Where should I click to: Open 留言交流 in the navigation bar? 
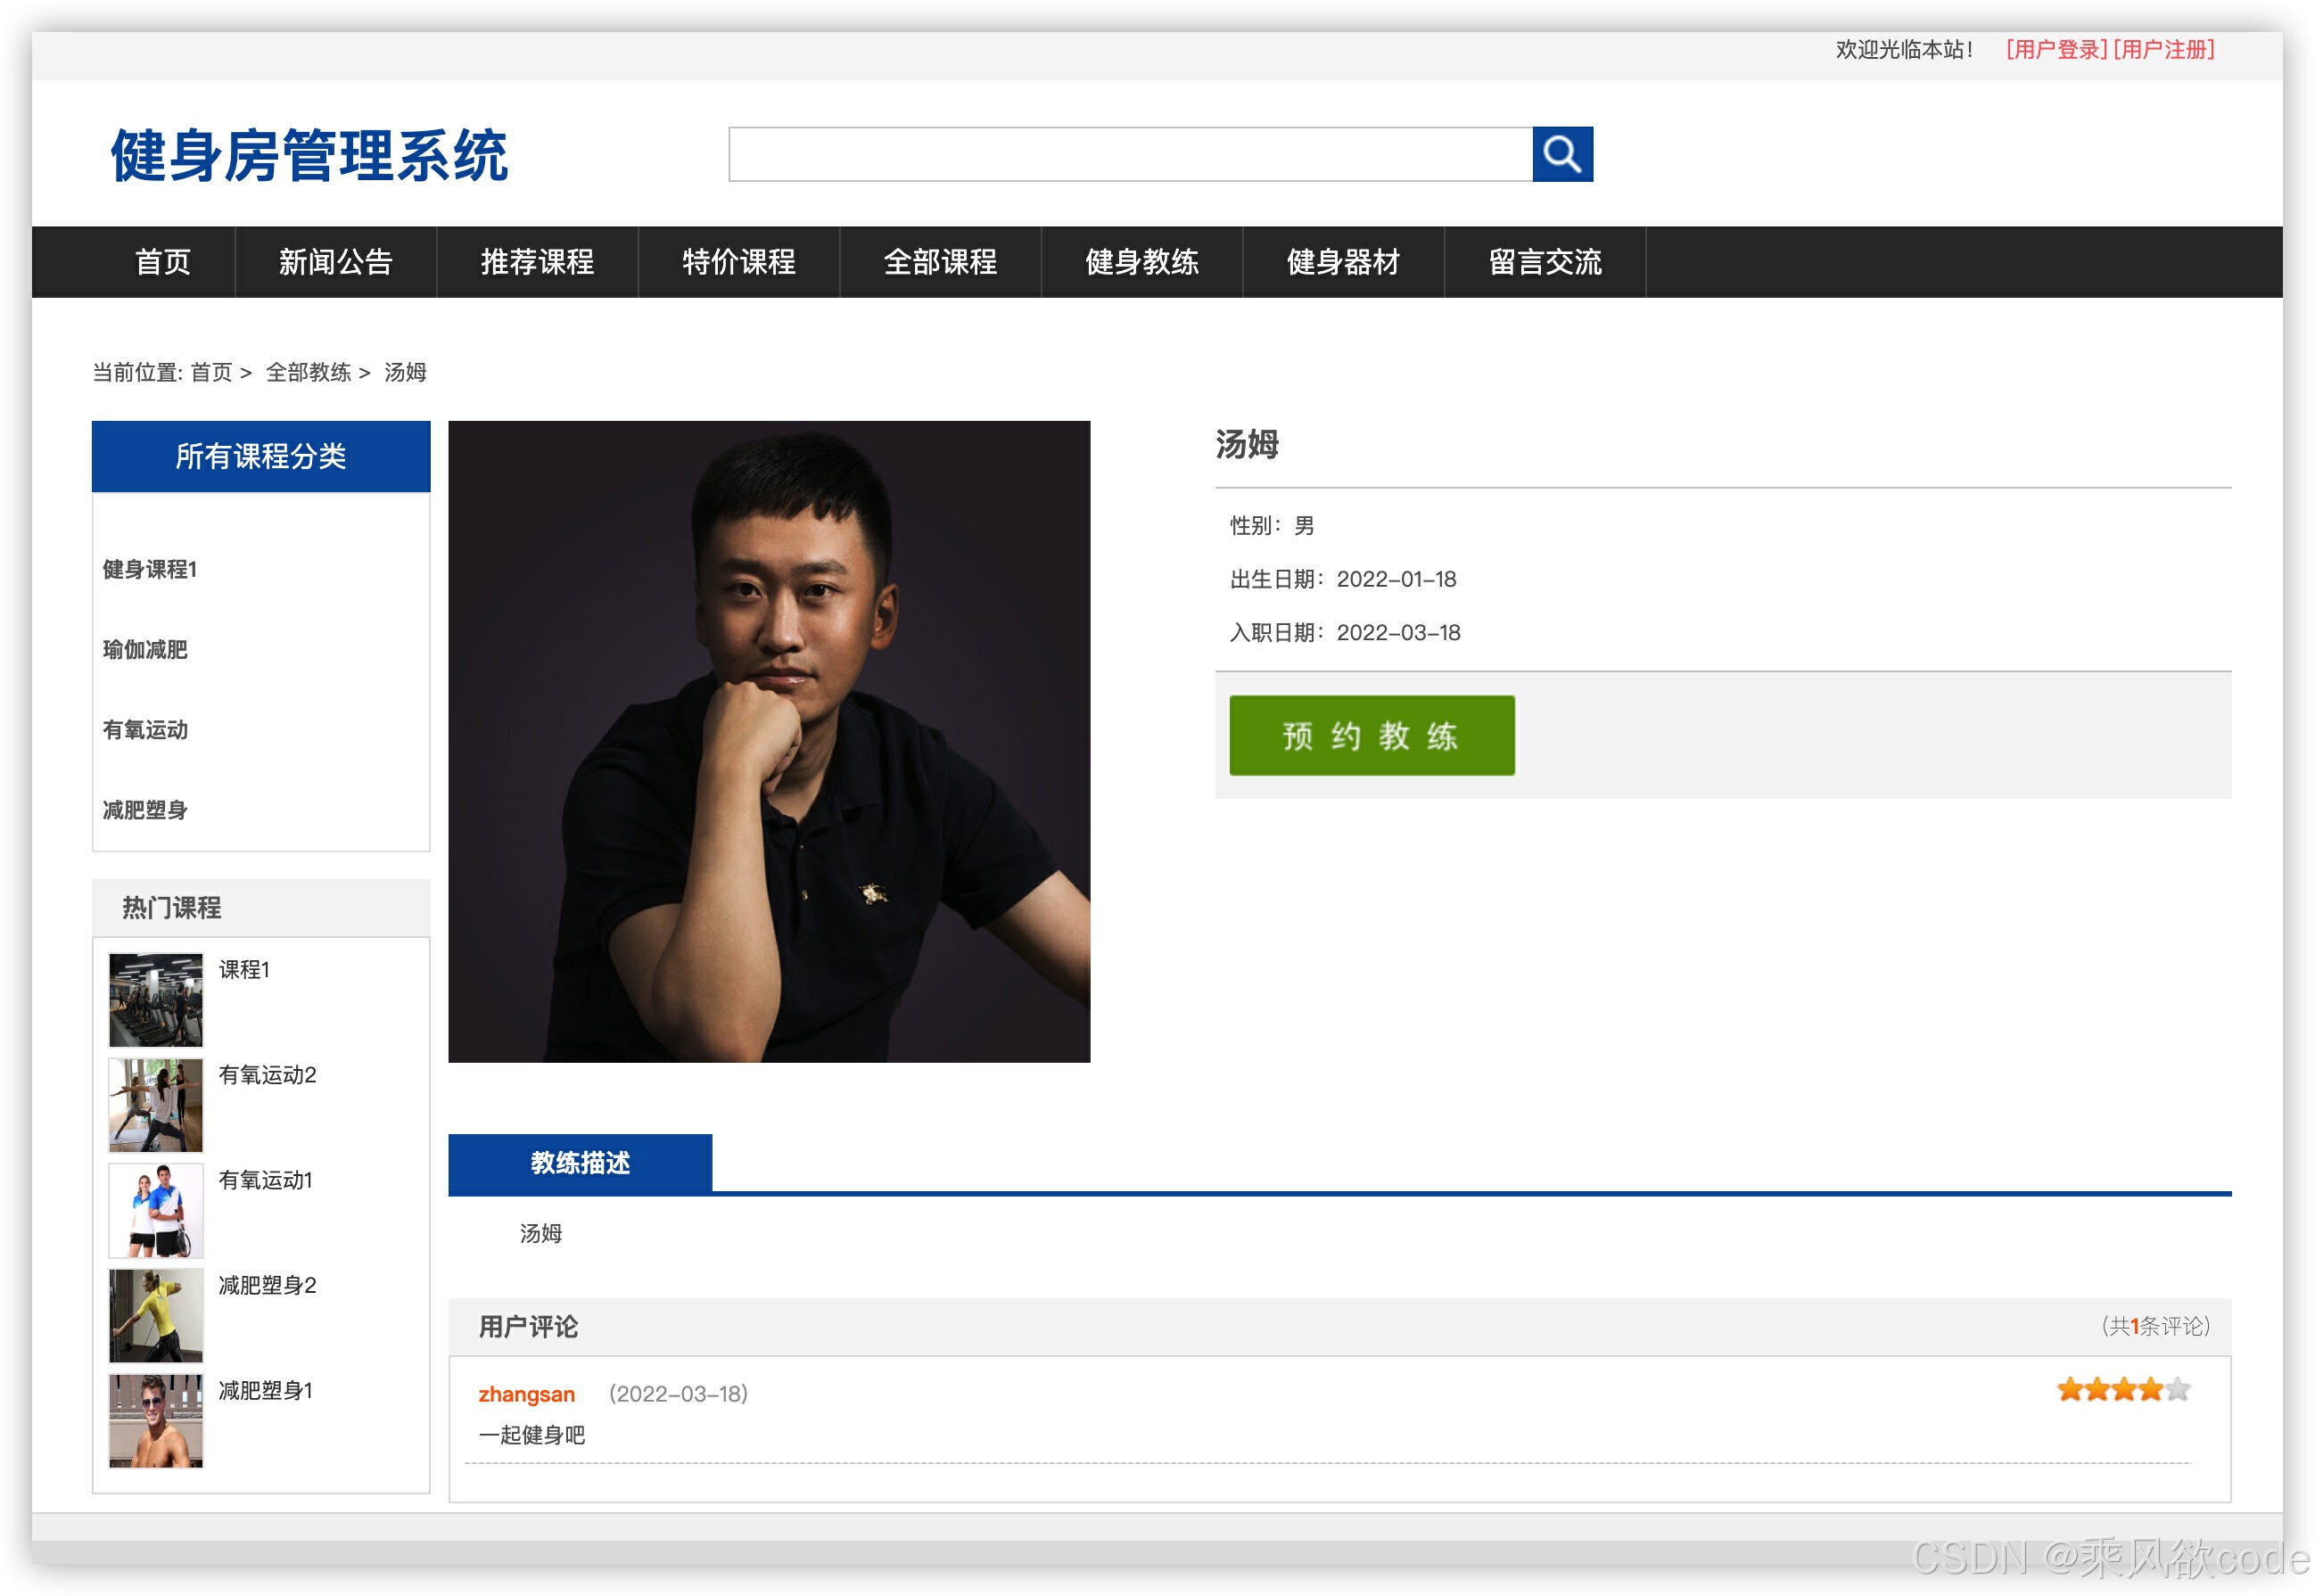click(1544, 262)
